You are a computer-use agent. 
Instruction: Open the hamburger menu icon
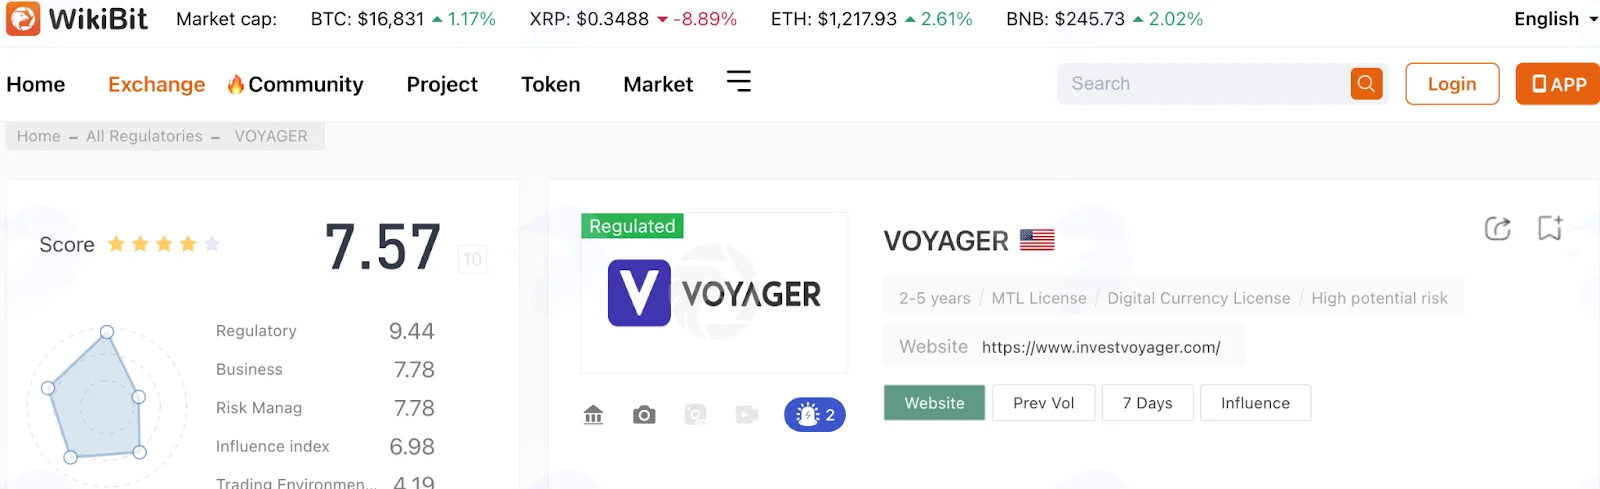738,82
